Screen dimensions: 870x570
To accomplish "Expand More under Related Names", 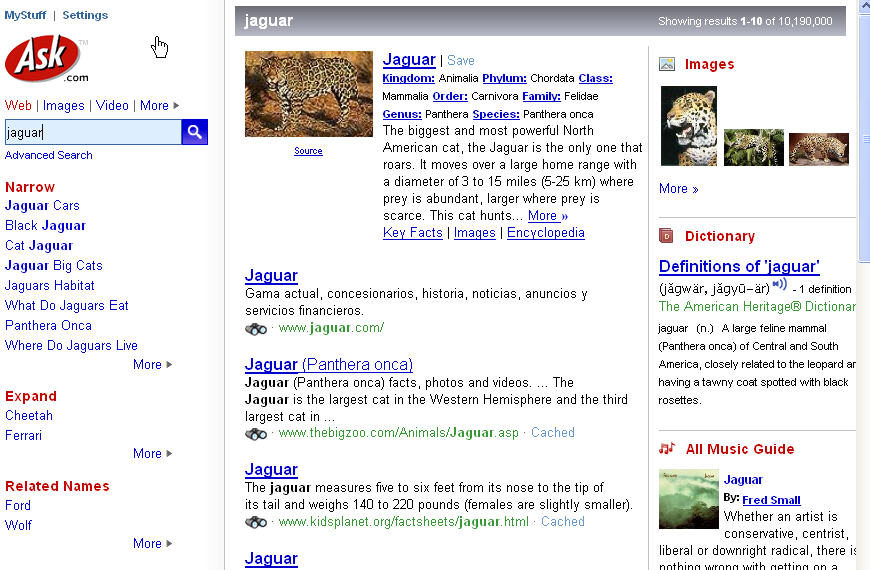I will [153, 543].
